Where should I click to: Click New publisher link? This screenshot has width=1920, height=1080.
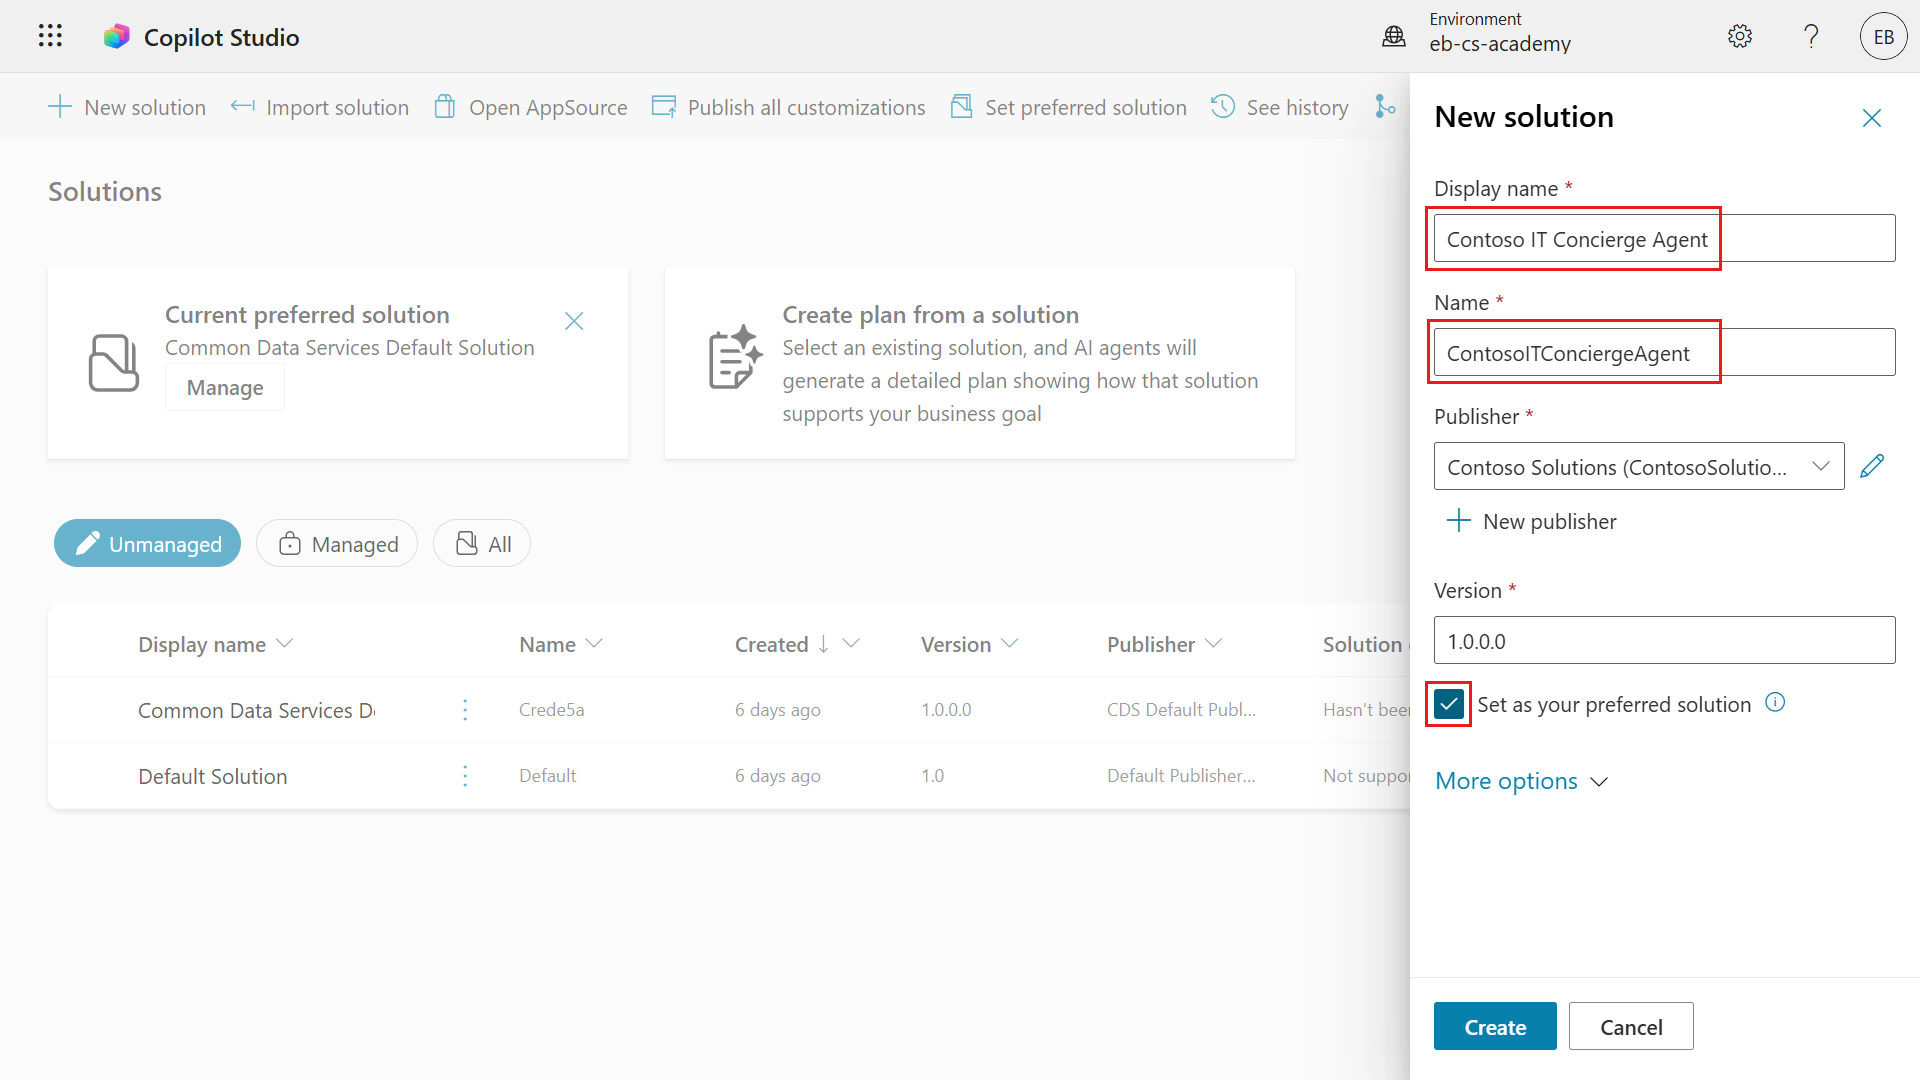(1531, 521)
